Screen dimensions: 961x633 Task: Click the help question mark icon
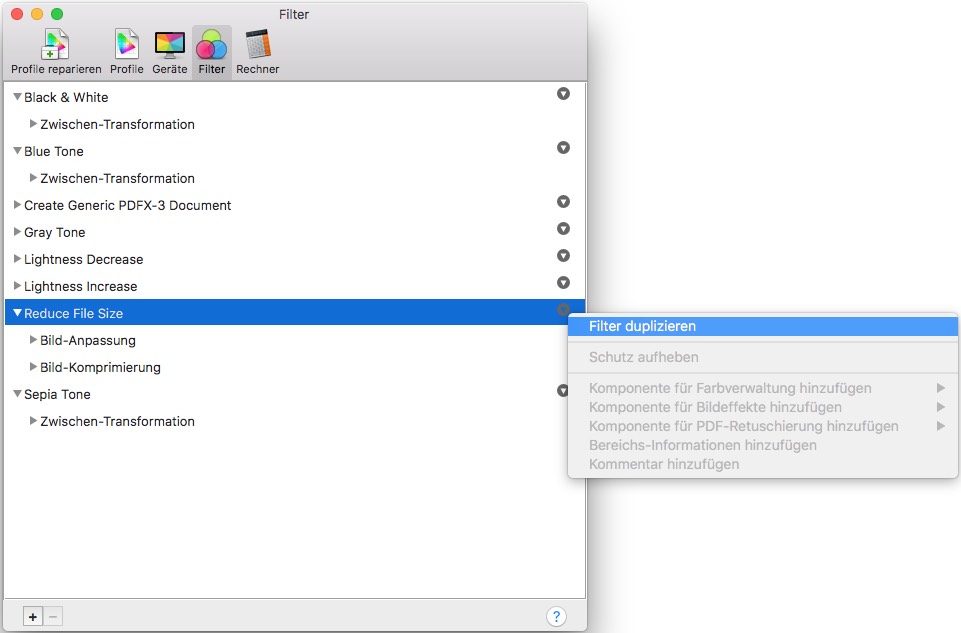[x=556, y=617]
